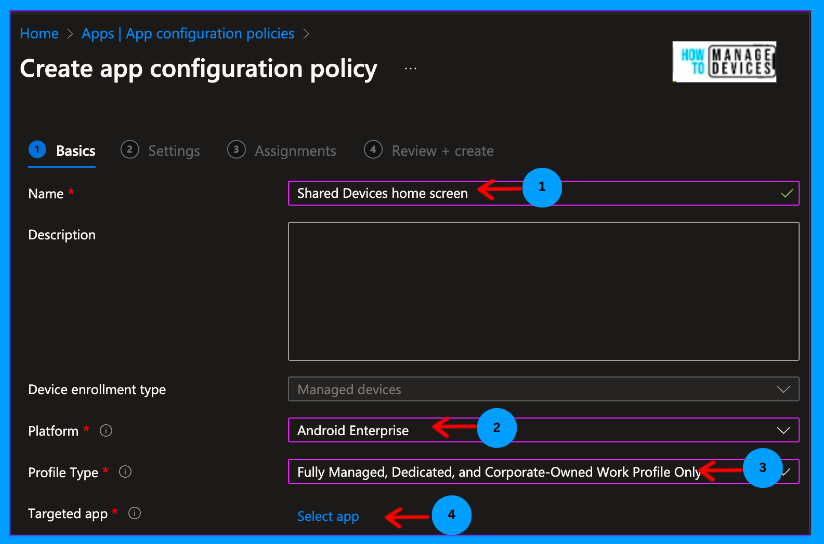The height and width of the screenshot is (544, 824).
Task: Click the Create app configuration policy heading
Action: pos(199,69)
